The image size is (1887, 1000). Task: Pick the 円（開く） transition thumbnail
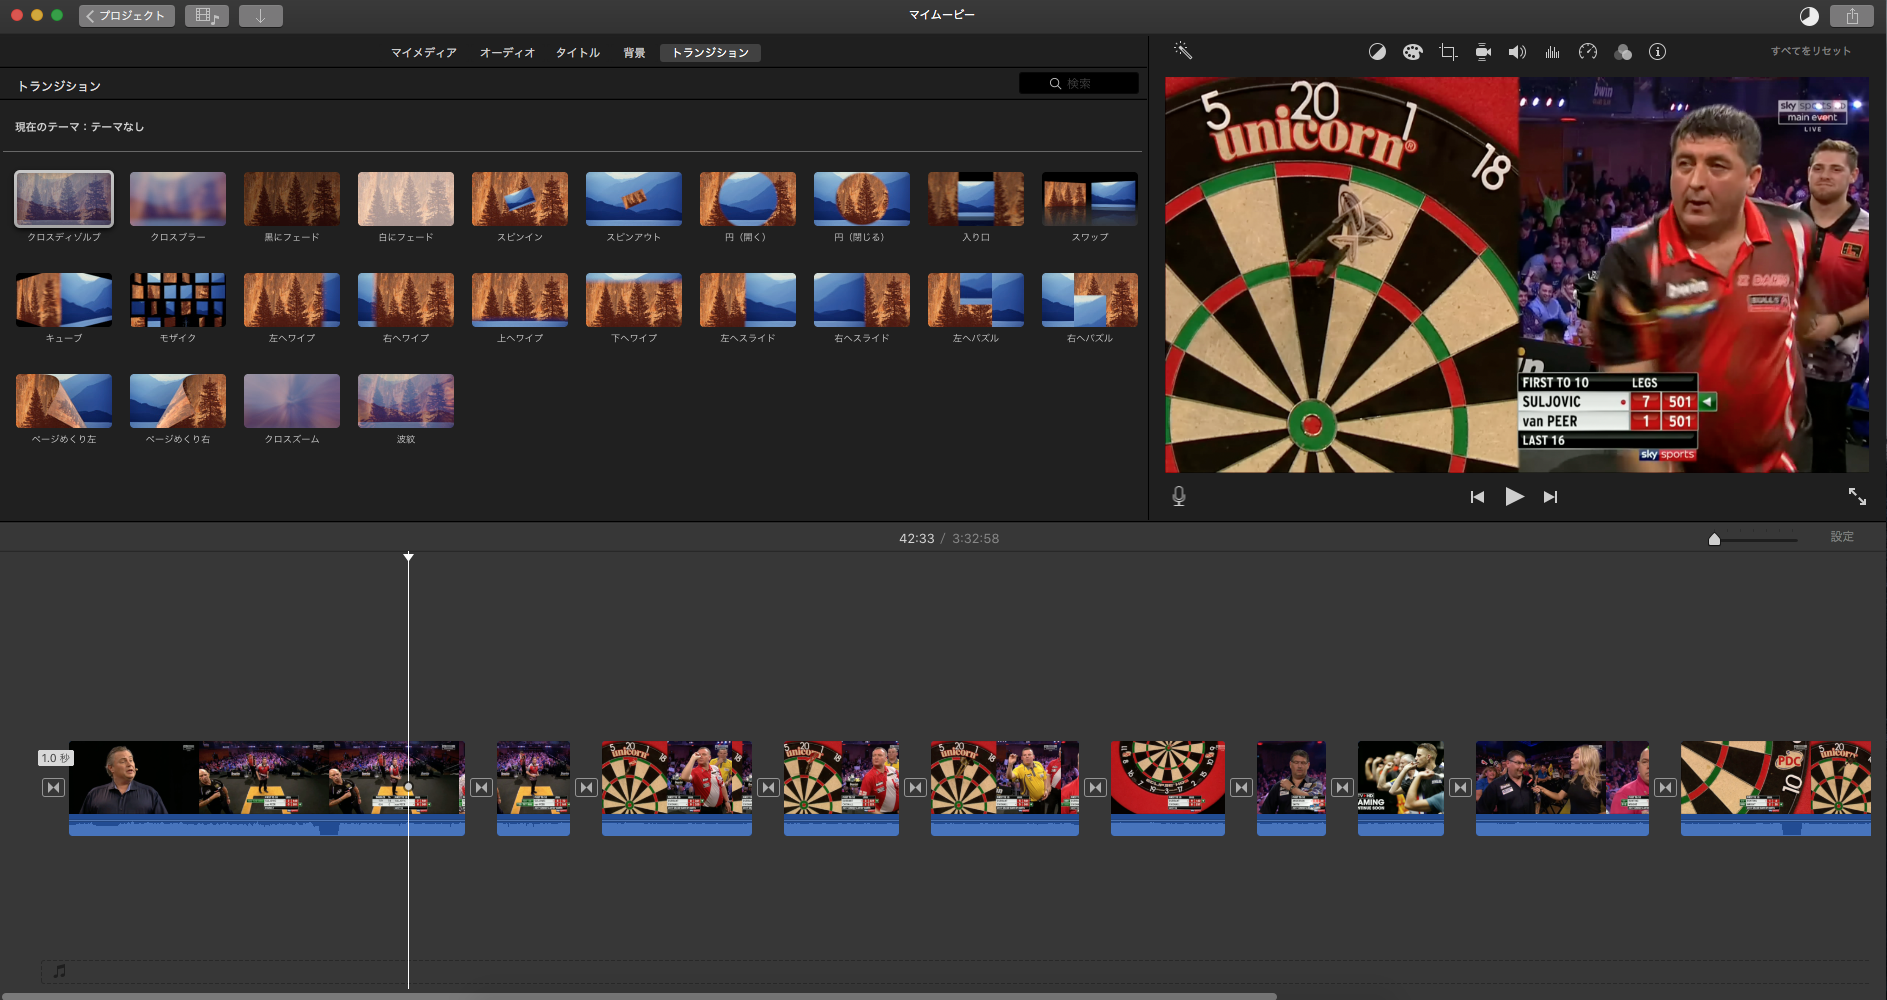coord(748,199)
